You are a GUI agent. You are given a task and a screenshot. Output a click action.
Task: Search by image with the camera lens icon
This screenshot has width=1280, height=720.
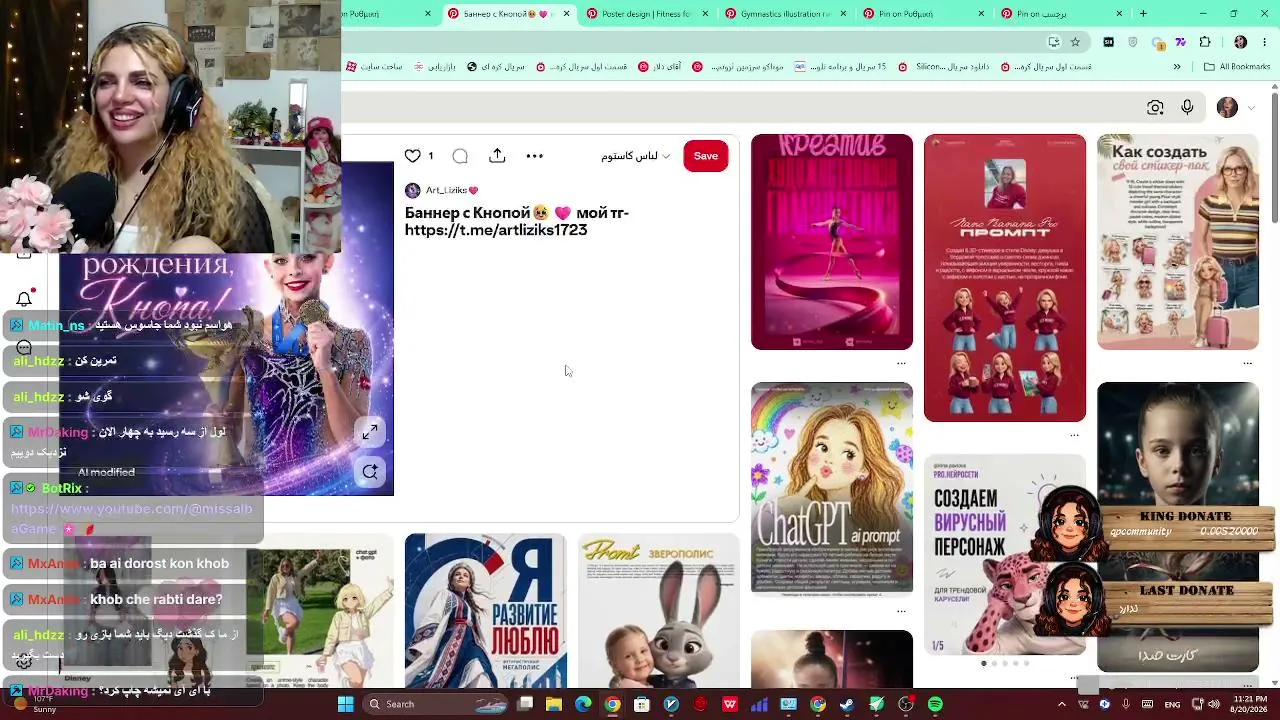point(1155,108)
